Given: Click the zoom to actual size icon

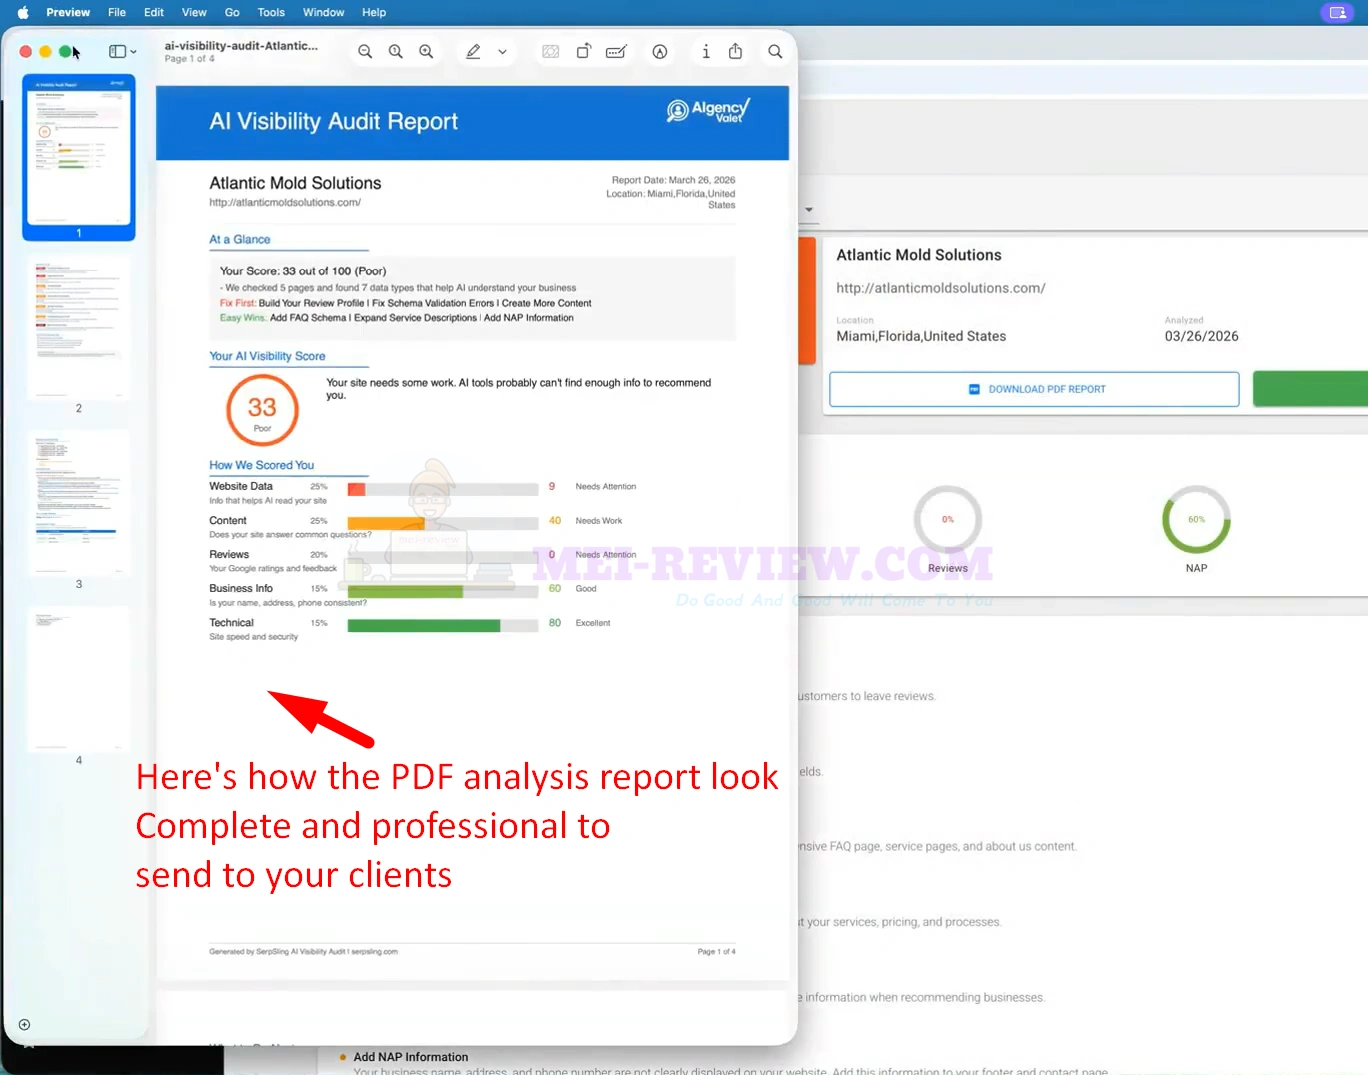Looking at the screenshot, I should [x=396, y=52].
